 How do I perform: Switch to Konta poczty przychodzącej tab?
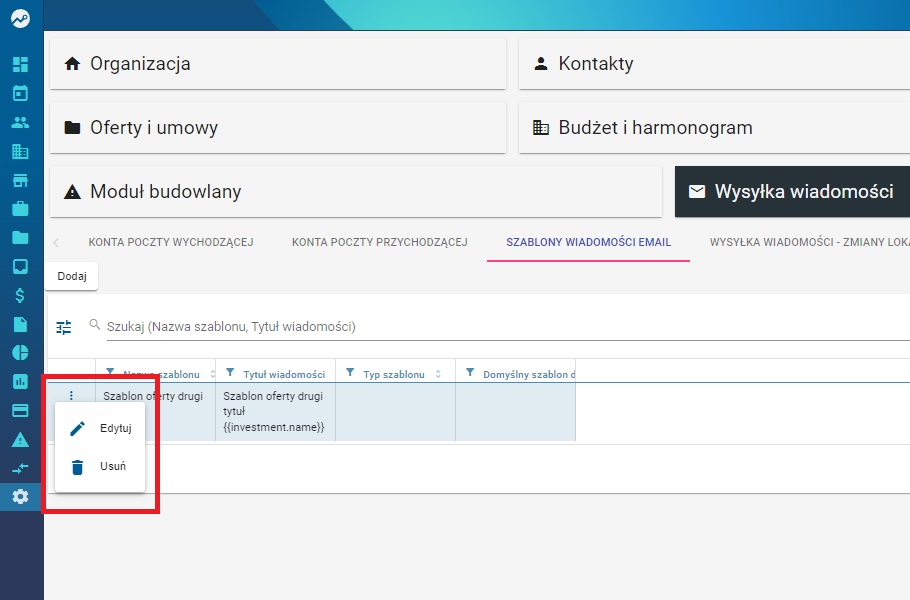380,242
